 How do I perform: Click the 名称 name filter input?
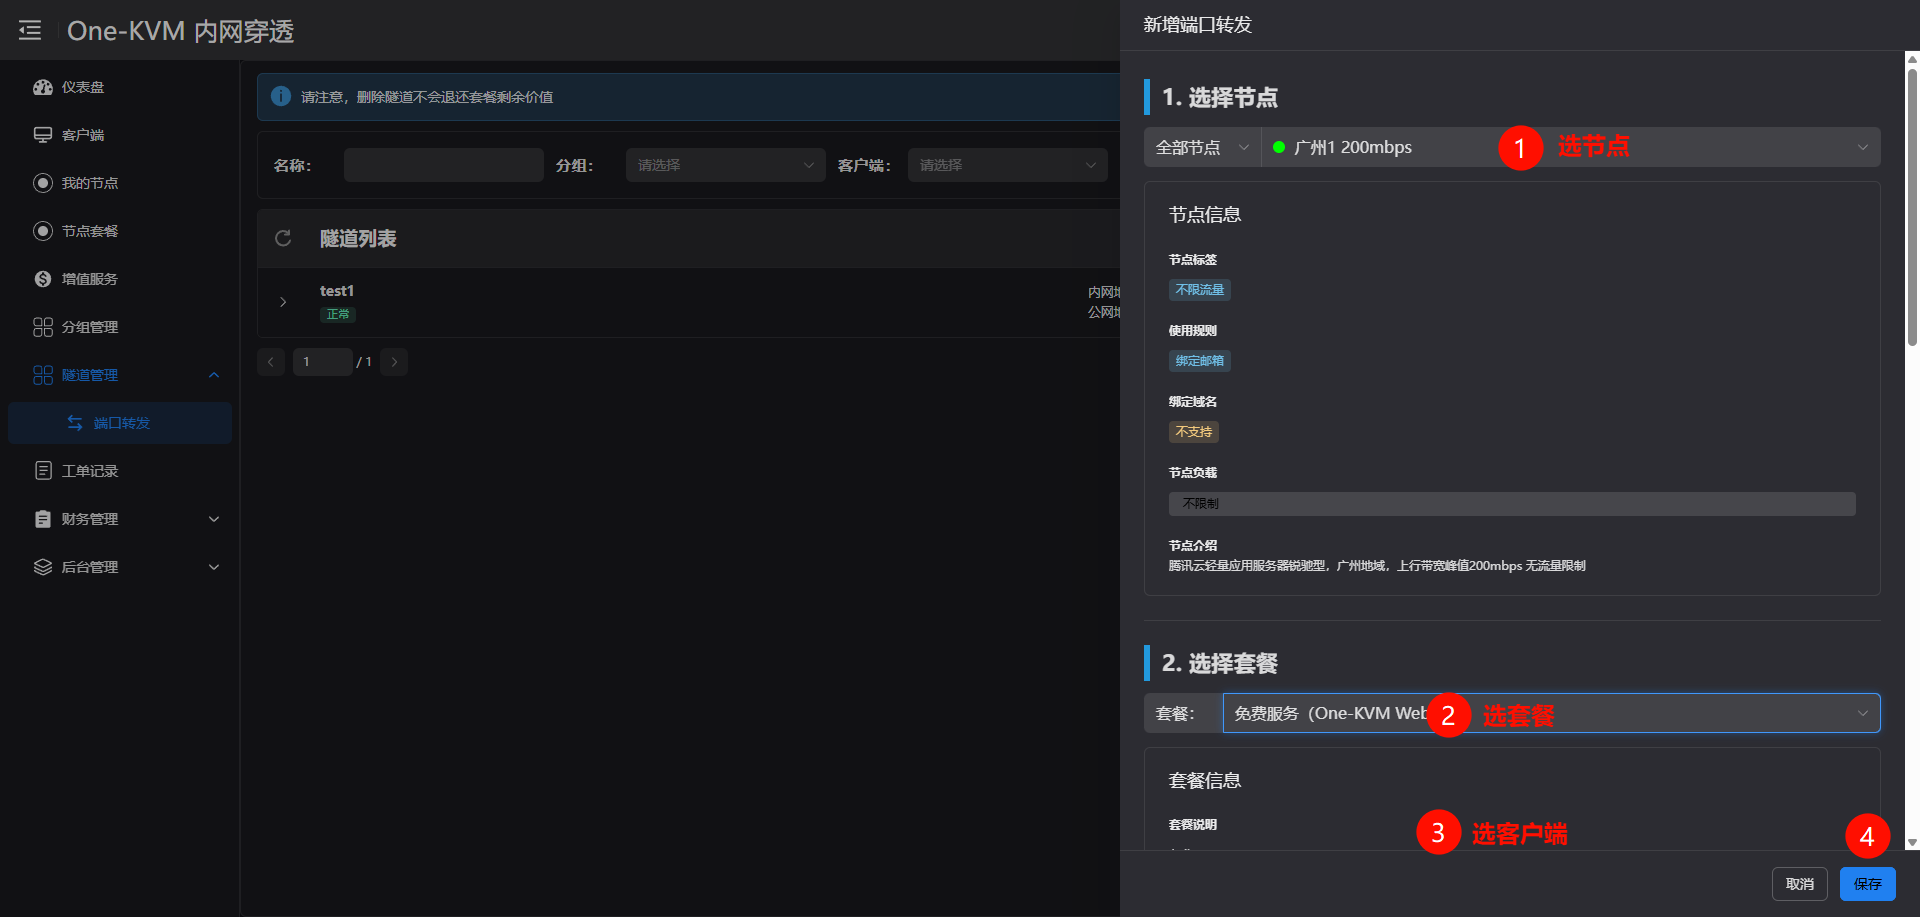pos(443,165)
